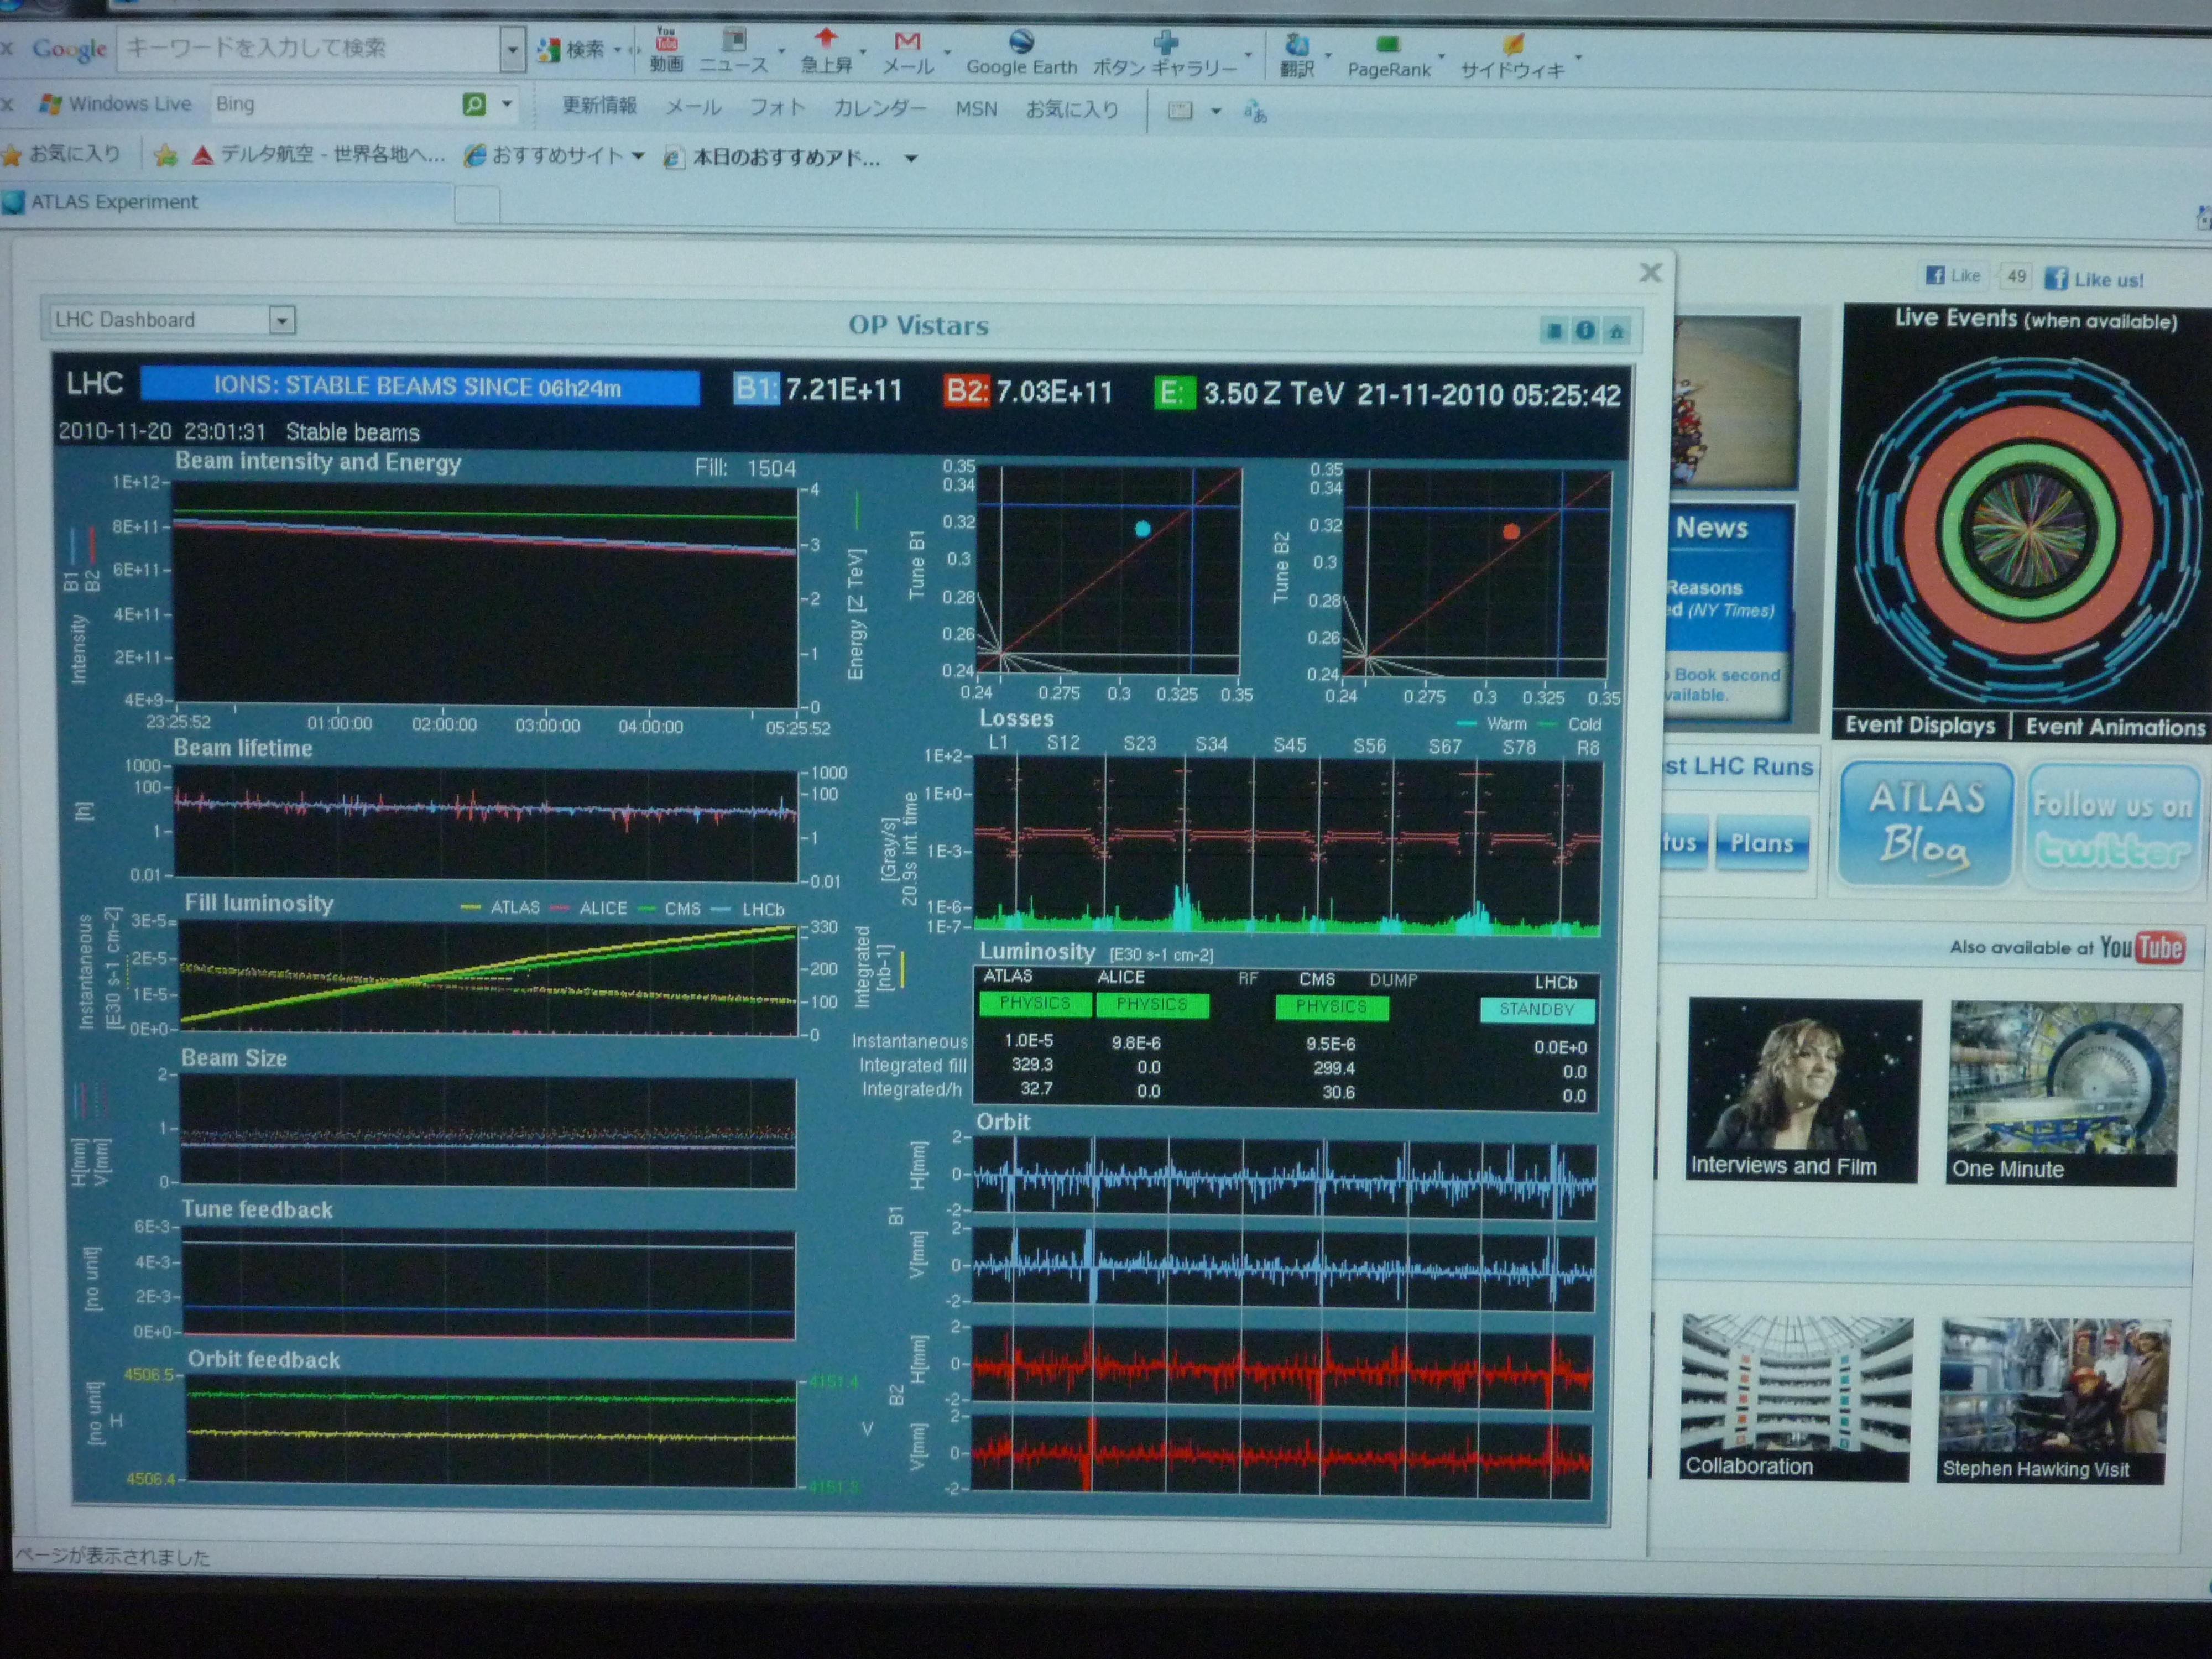Click the Facebook Like us! link
This screenshot has width=2212, height=1659.
[x=2094, y=279]
